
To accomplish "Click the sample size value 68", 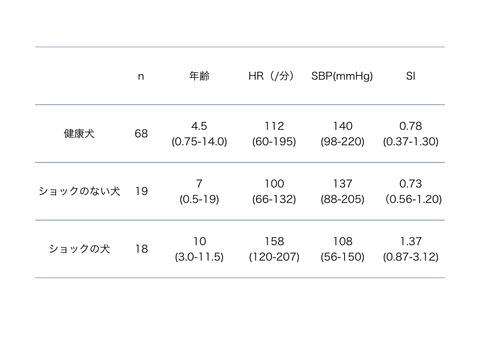I will pos(141,134).
